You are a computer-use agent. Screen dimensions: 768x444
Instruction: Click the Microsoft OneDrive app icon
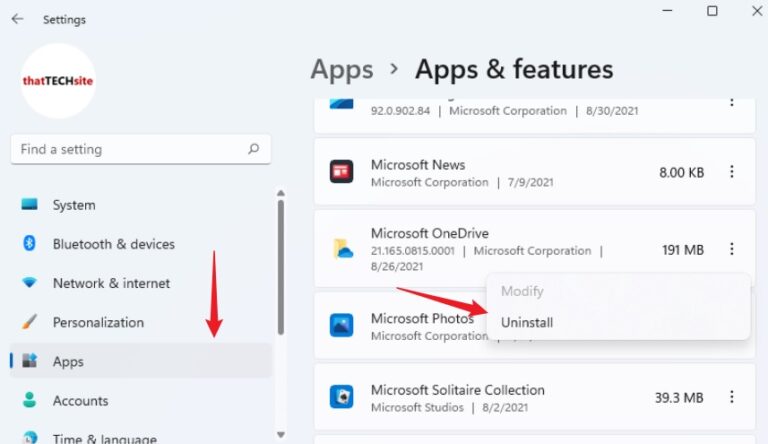(342, 249)
